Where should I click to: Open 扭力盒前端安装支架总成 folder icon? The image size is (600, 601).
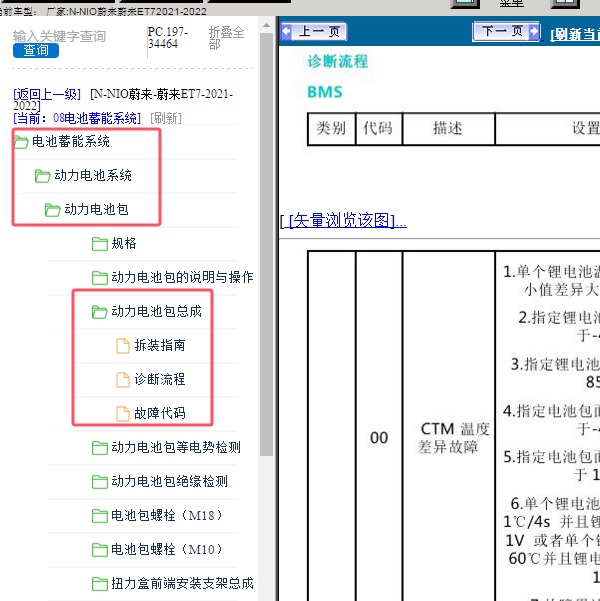[100, 584]
